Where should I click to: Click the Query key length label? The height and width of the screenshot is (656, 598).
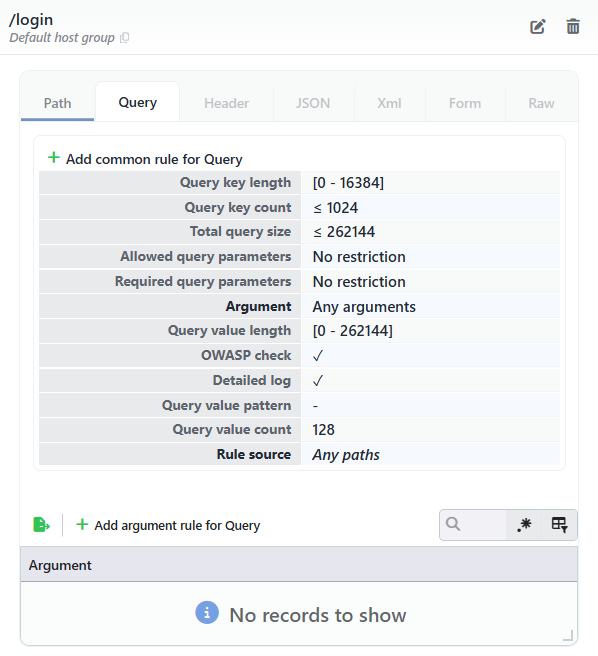[235, 182]
